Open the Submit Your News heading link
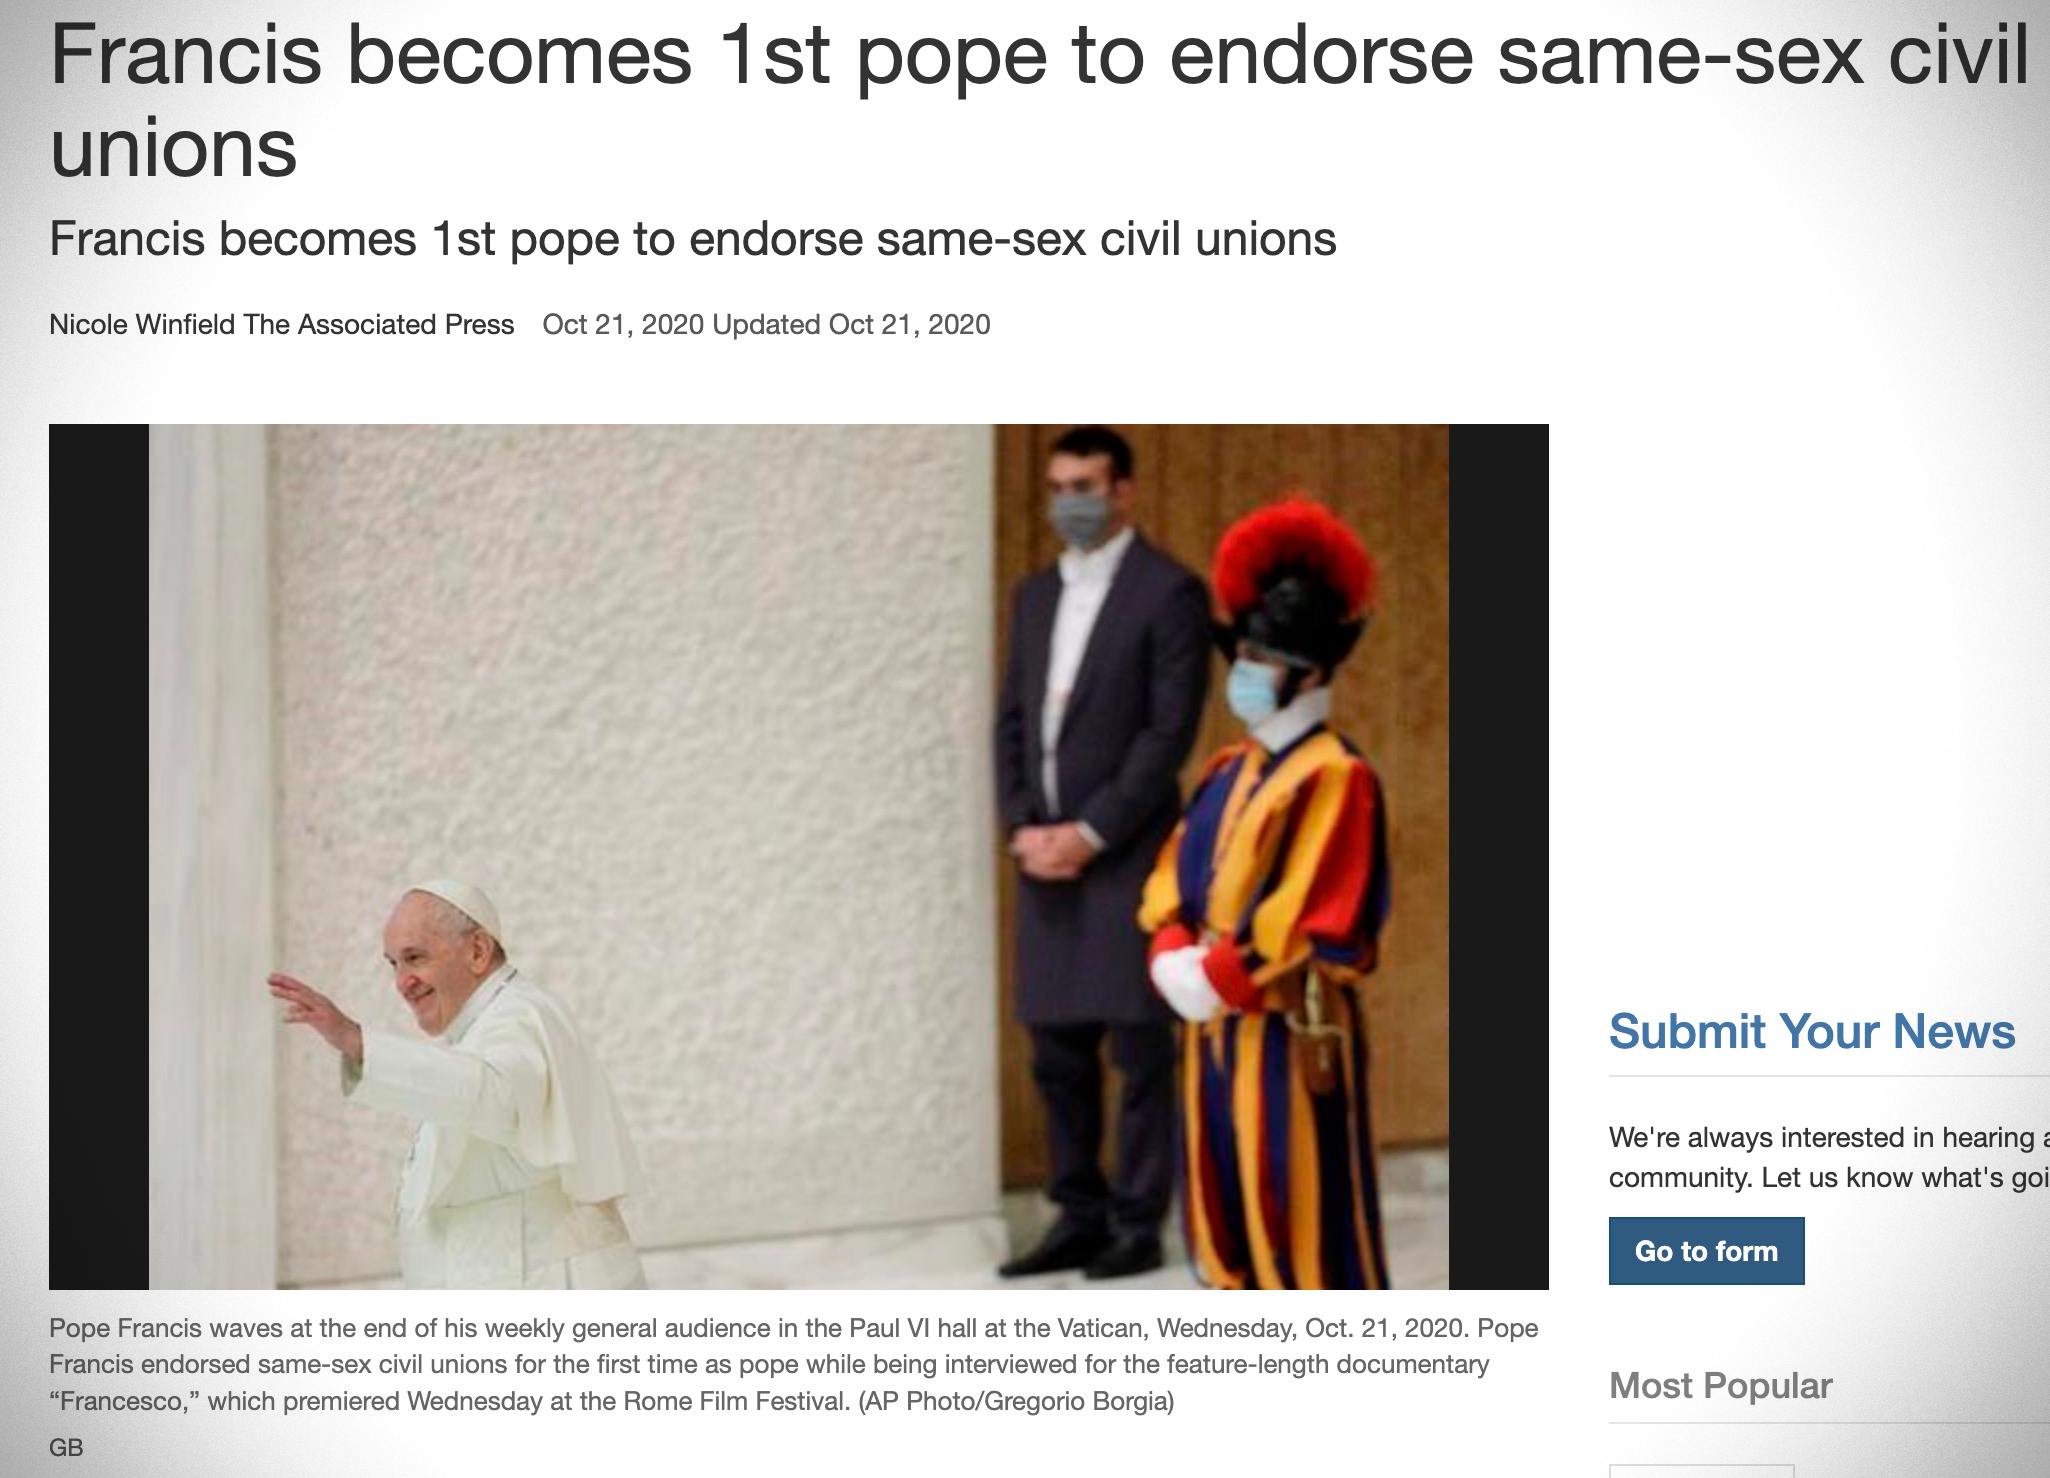 coord(1811,1031)
